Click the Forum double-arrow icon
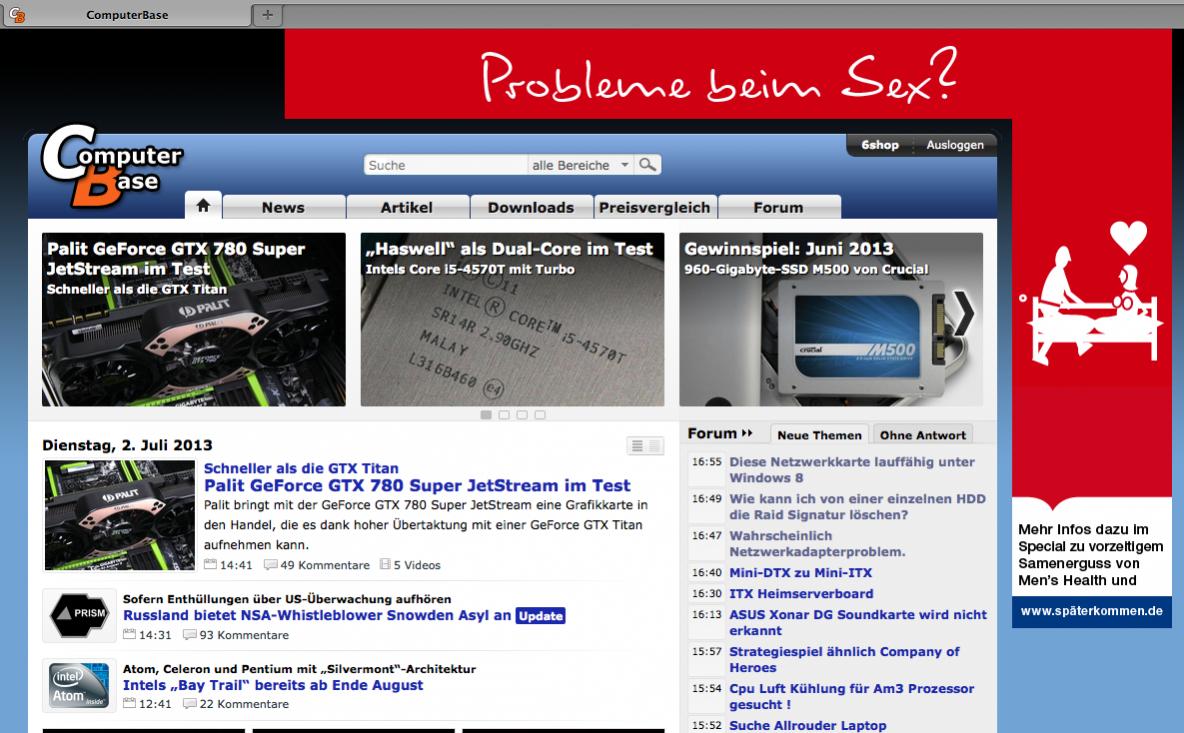 point(747,433)
